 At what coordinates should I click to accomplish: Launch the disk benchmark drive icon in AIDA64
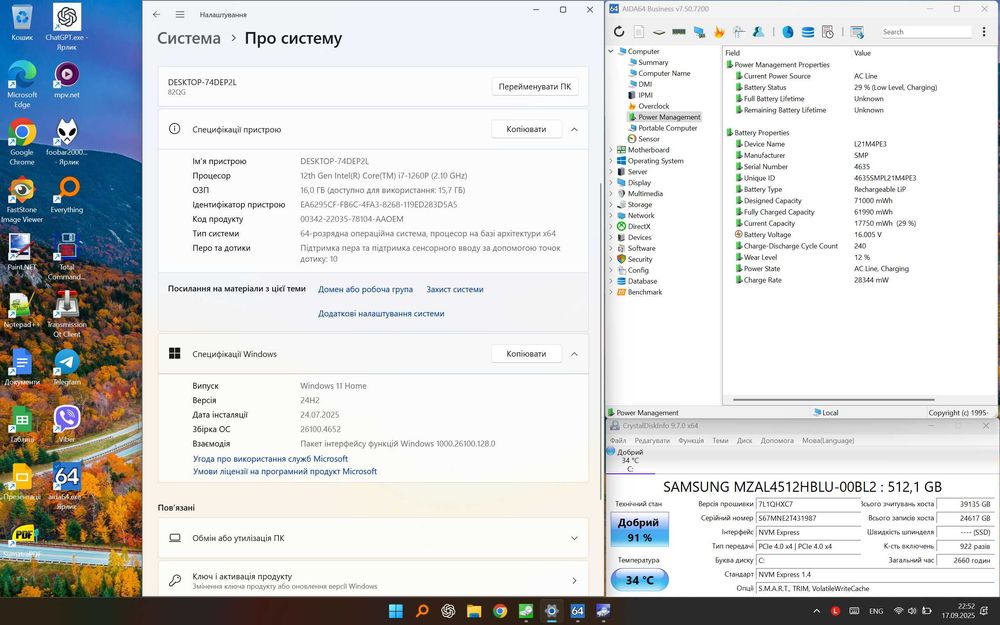pyautogui.click(x=659, y=32)
